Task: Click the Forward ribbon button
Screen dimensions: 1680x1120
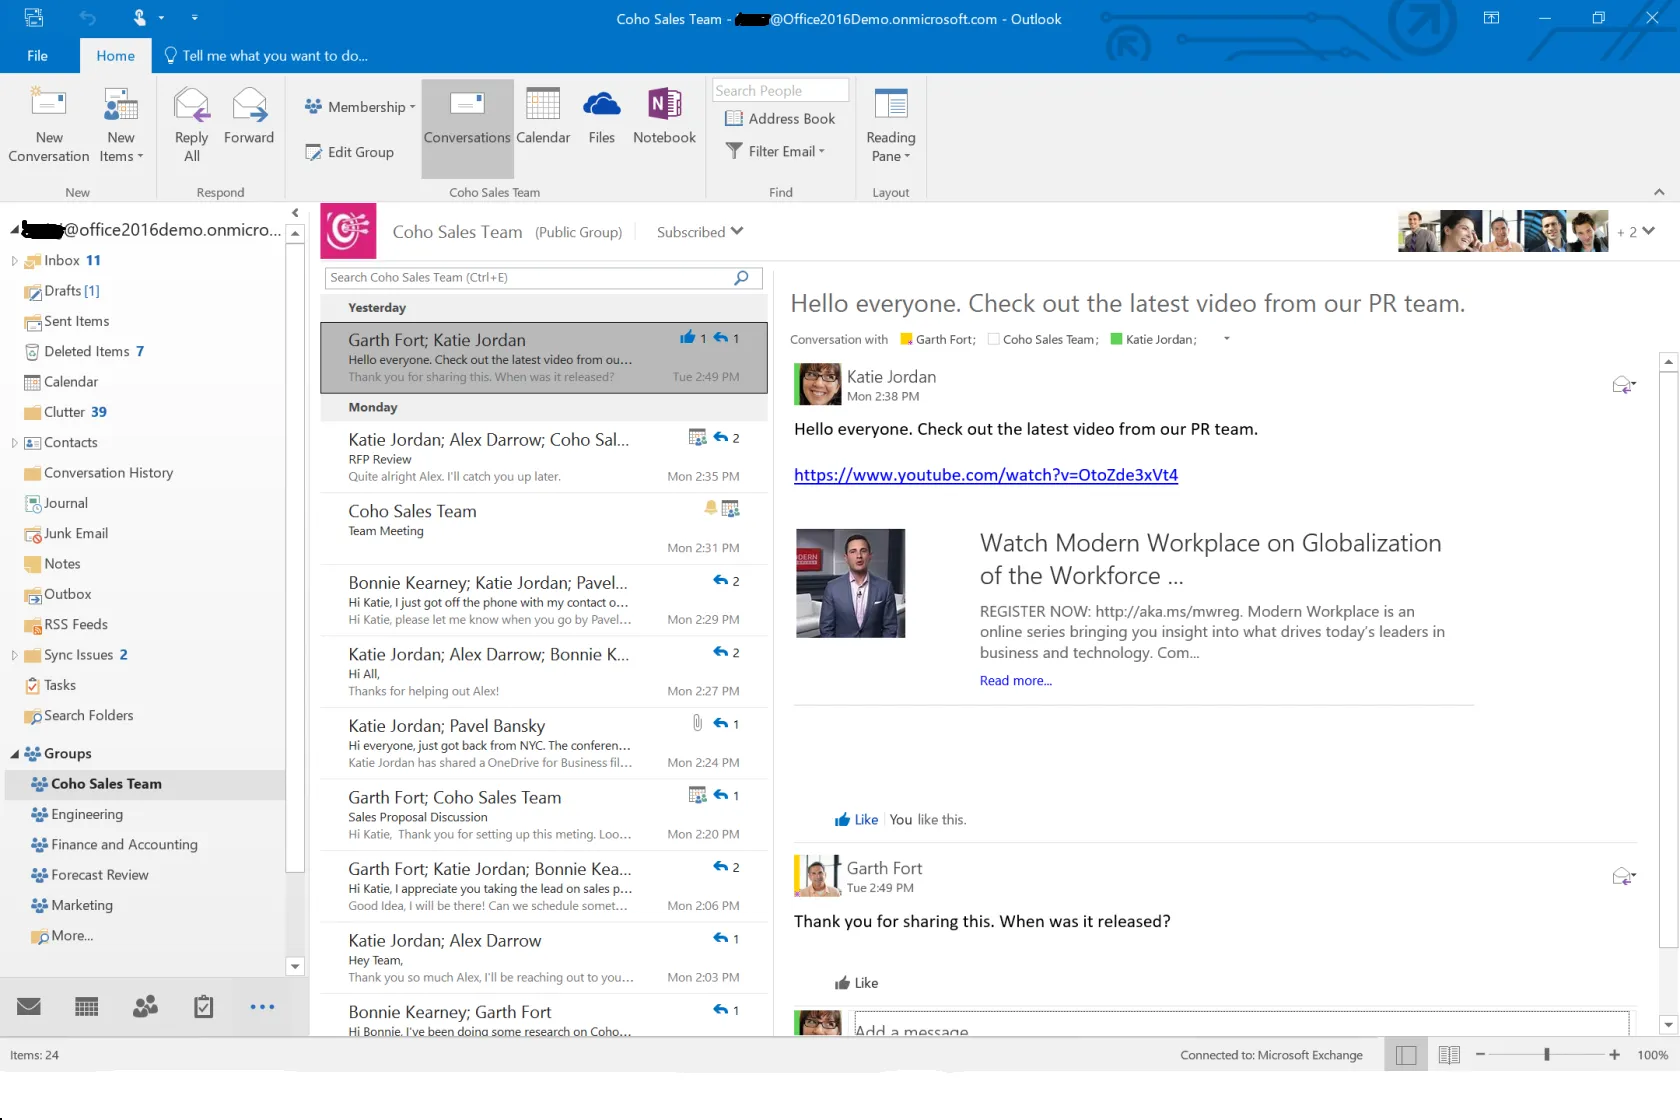Action: tap(249, 118)
